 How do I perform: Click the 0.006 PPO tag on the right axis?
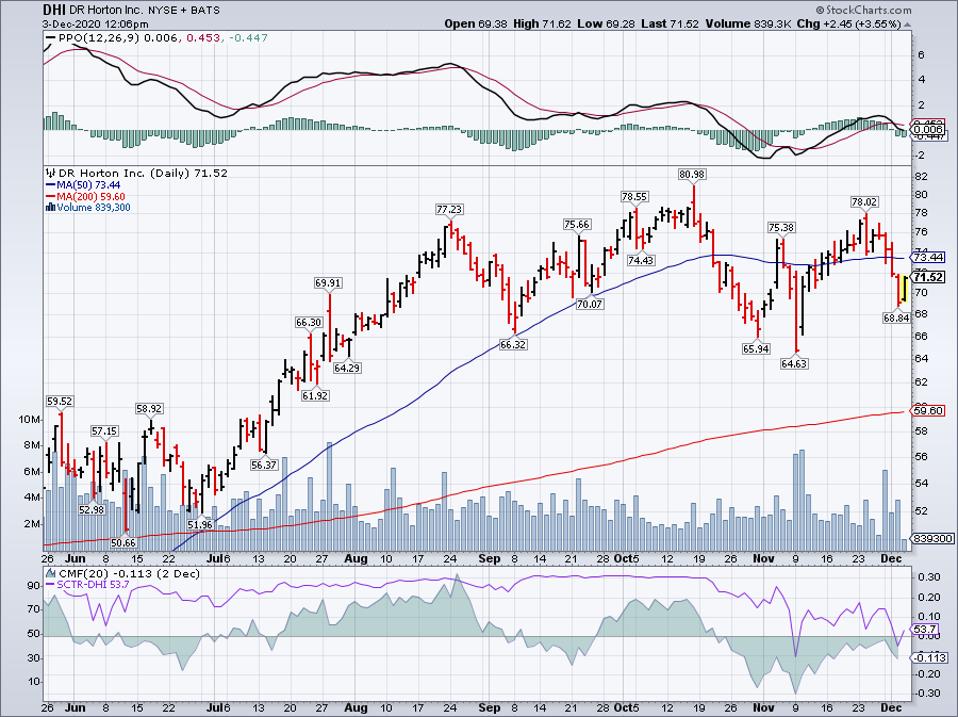tap(927, 129)
